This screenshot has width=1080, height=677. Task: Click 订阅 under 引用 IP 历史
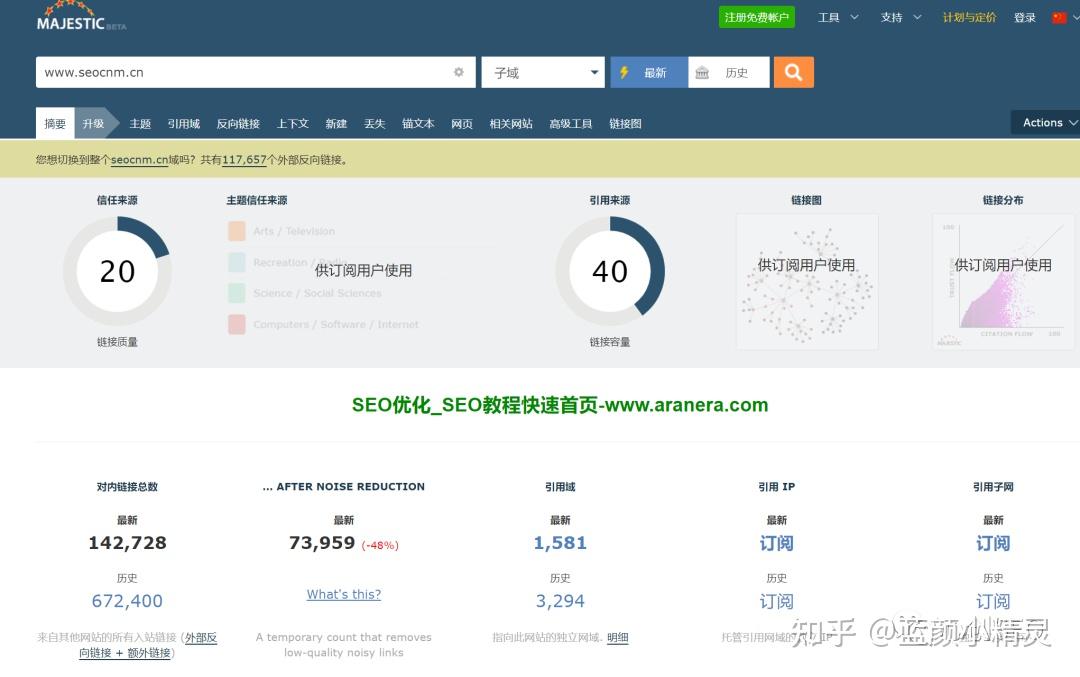point(776,601)
